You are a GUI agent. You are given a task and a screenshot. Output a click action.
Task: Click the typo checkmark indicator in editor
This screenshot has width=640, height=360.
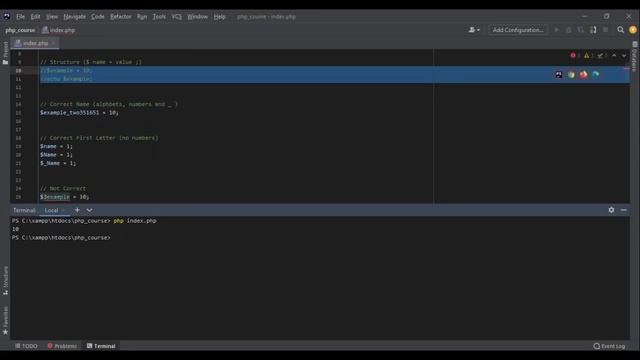tap(602, 55)
